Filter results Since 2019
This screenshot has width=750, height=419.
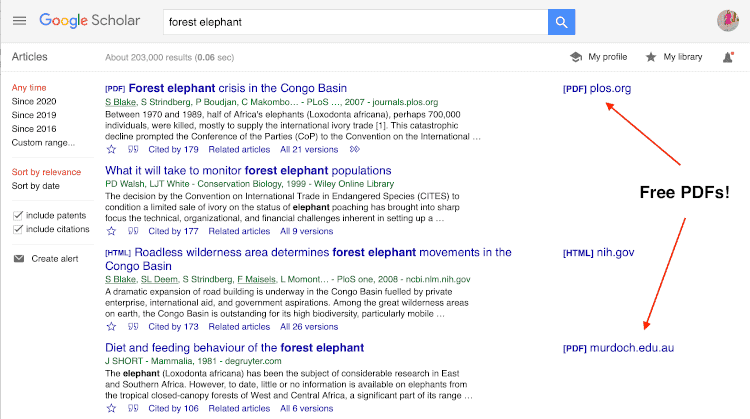(33, 115)
